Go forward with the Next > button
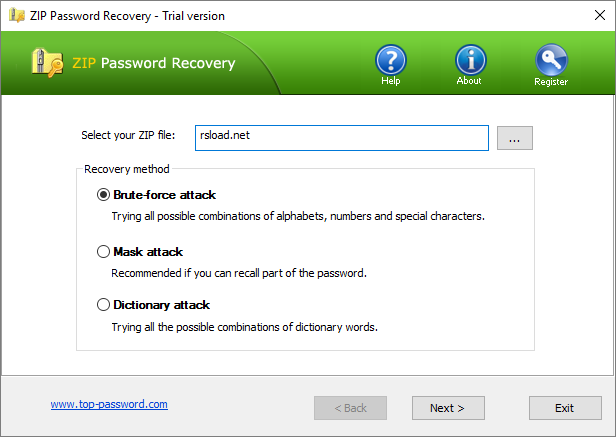Viewport: 616px width, 437px height. coord(448,408)
